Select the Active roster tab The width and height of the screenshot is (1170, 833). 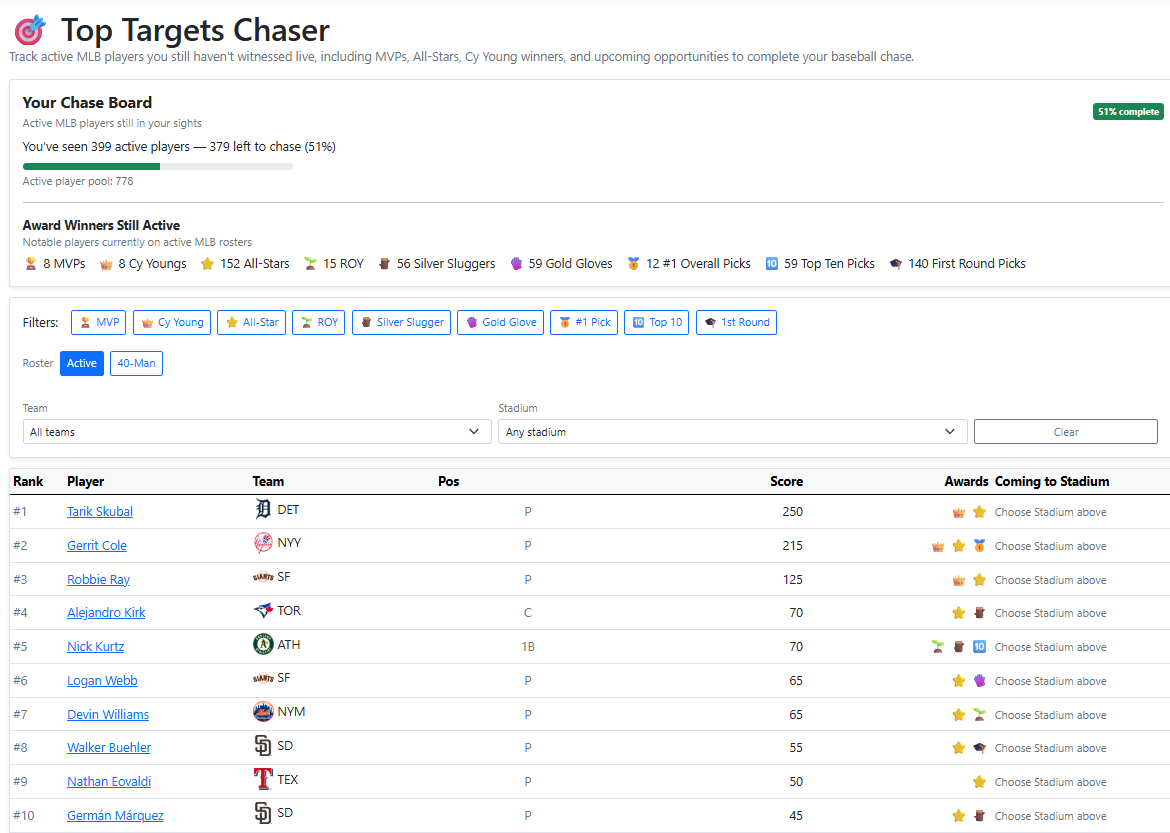82,364
